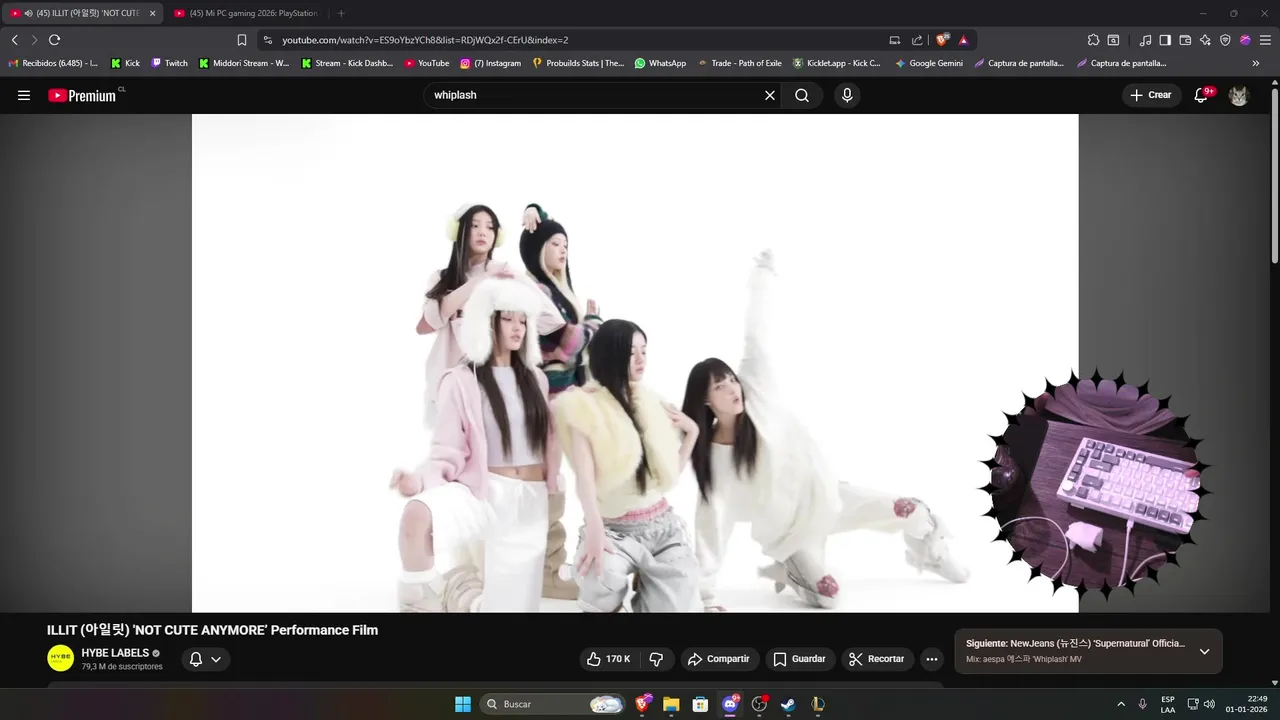Open the media control music note icon
The width and height of the screenshot is (1280, 720).
coord(1146,40)
